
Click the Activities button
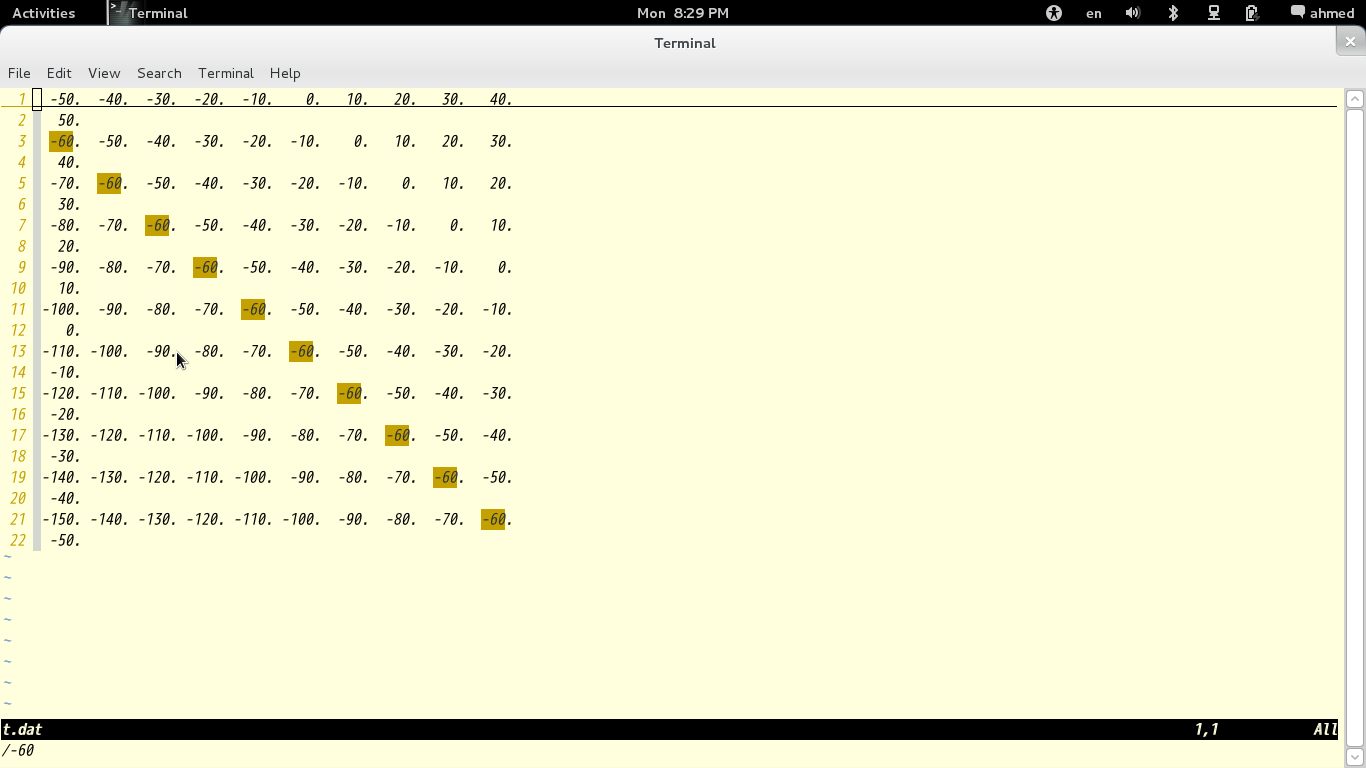pos(43,13)
